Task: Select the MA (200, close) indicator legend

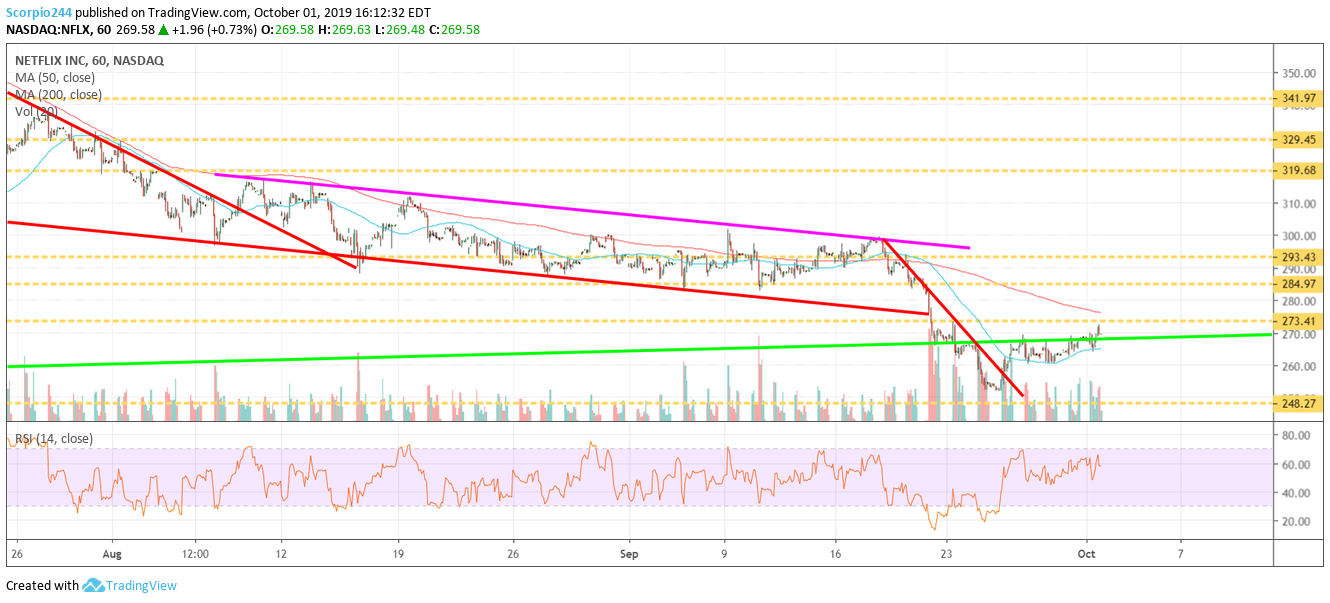Action: click(58, 94)
